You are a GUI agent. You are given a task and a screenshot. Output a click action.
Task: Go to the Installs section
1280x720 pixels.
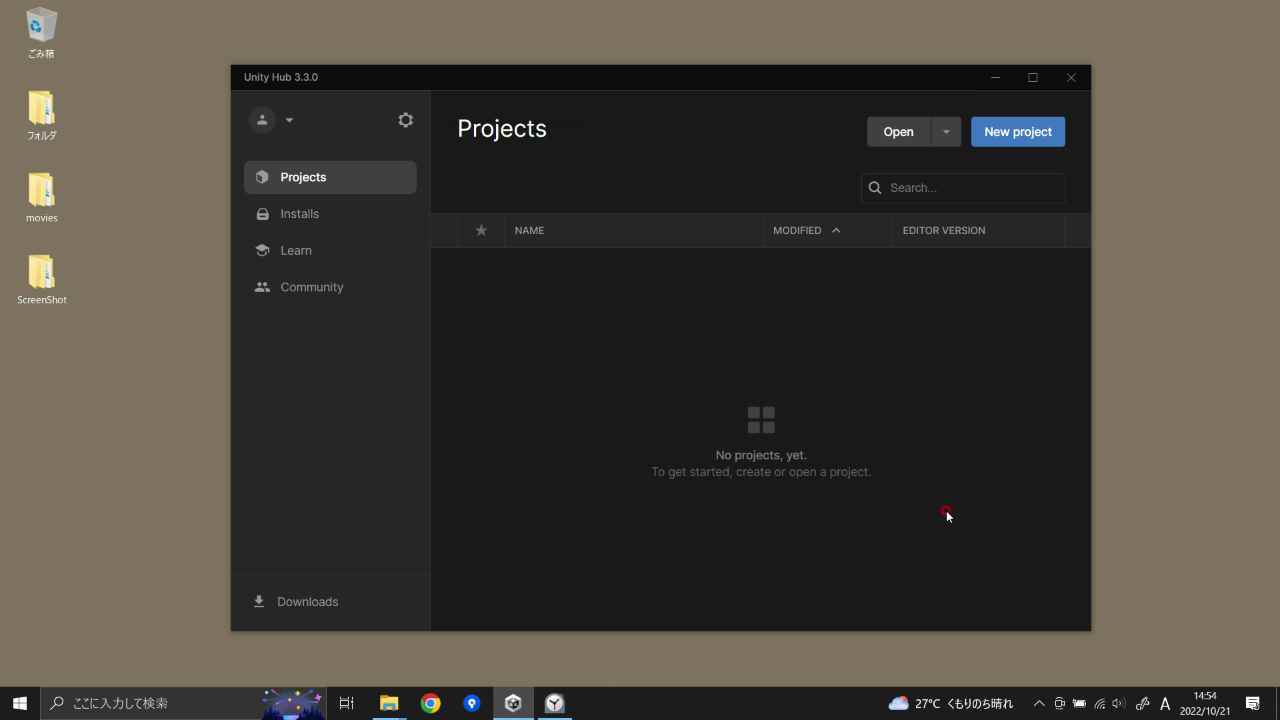pyautogui.click(x=330, y=214)
